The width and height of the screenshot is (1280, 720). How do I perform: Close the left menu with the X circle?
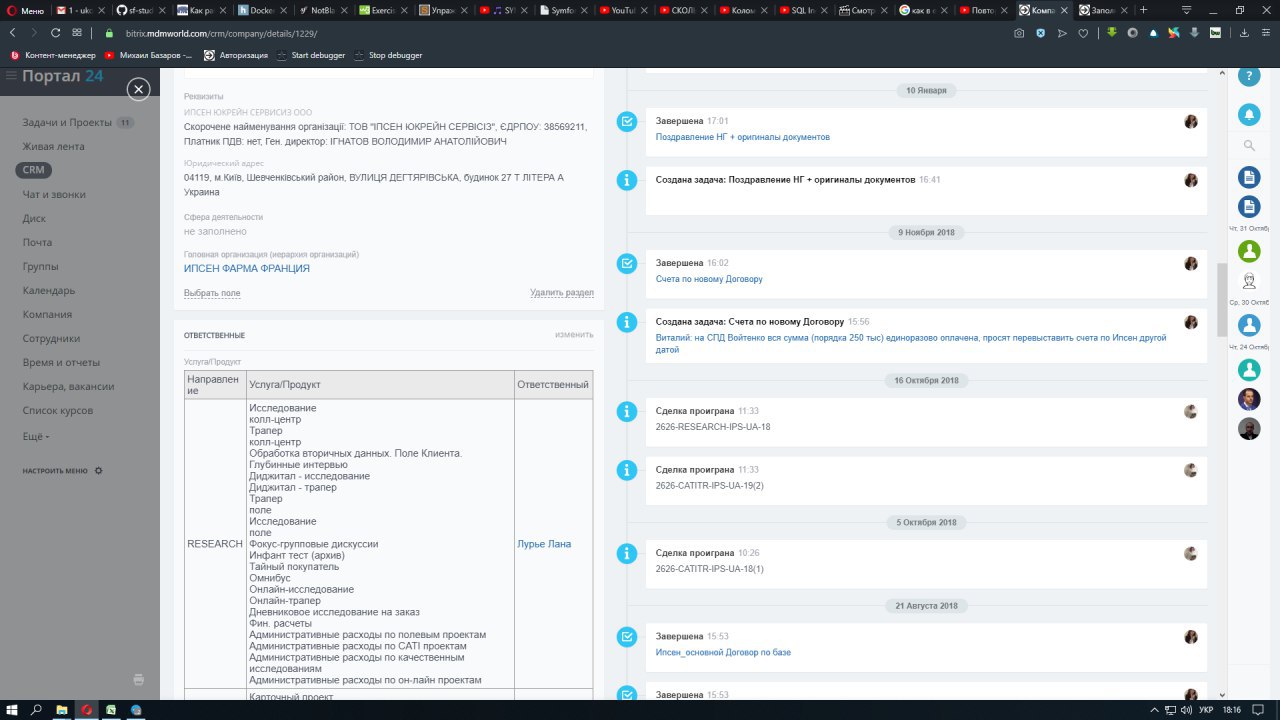tap(139, 89)
